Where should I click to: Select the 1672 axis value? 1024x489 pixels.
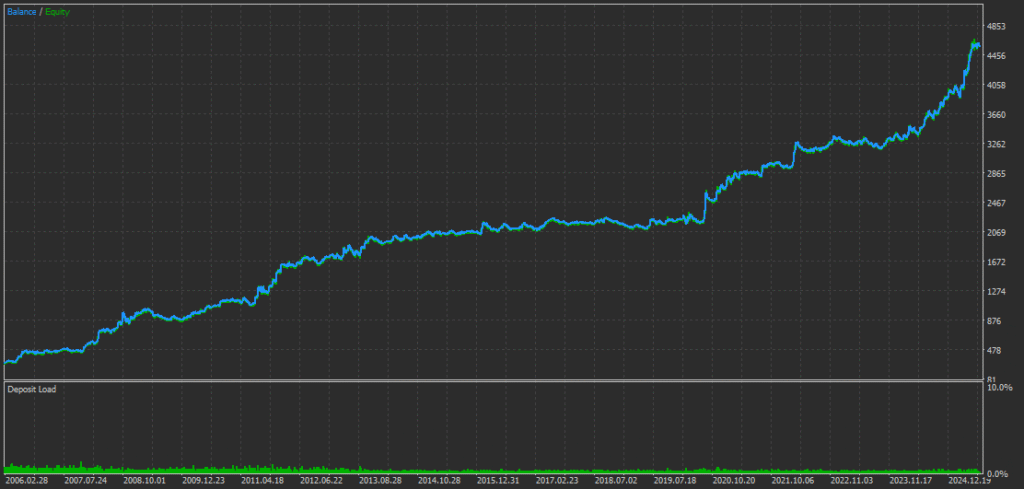[x=996, y=262]
